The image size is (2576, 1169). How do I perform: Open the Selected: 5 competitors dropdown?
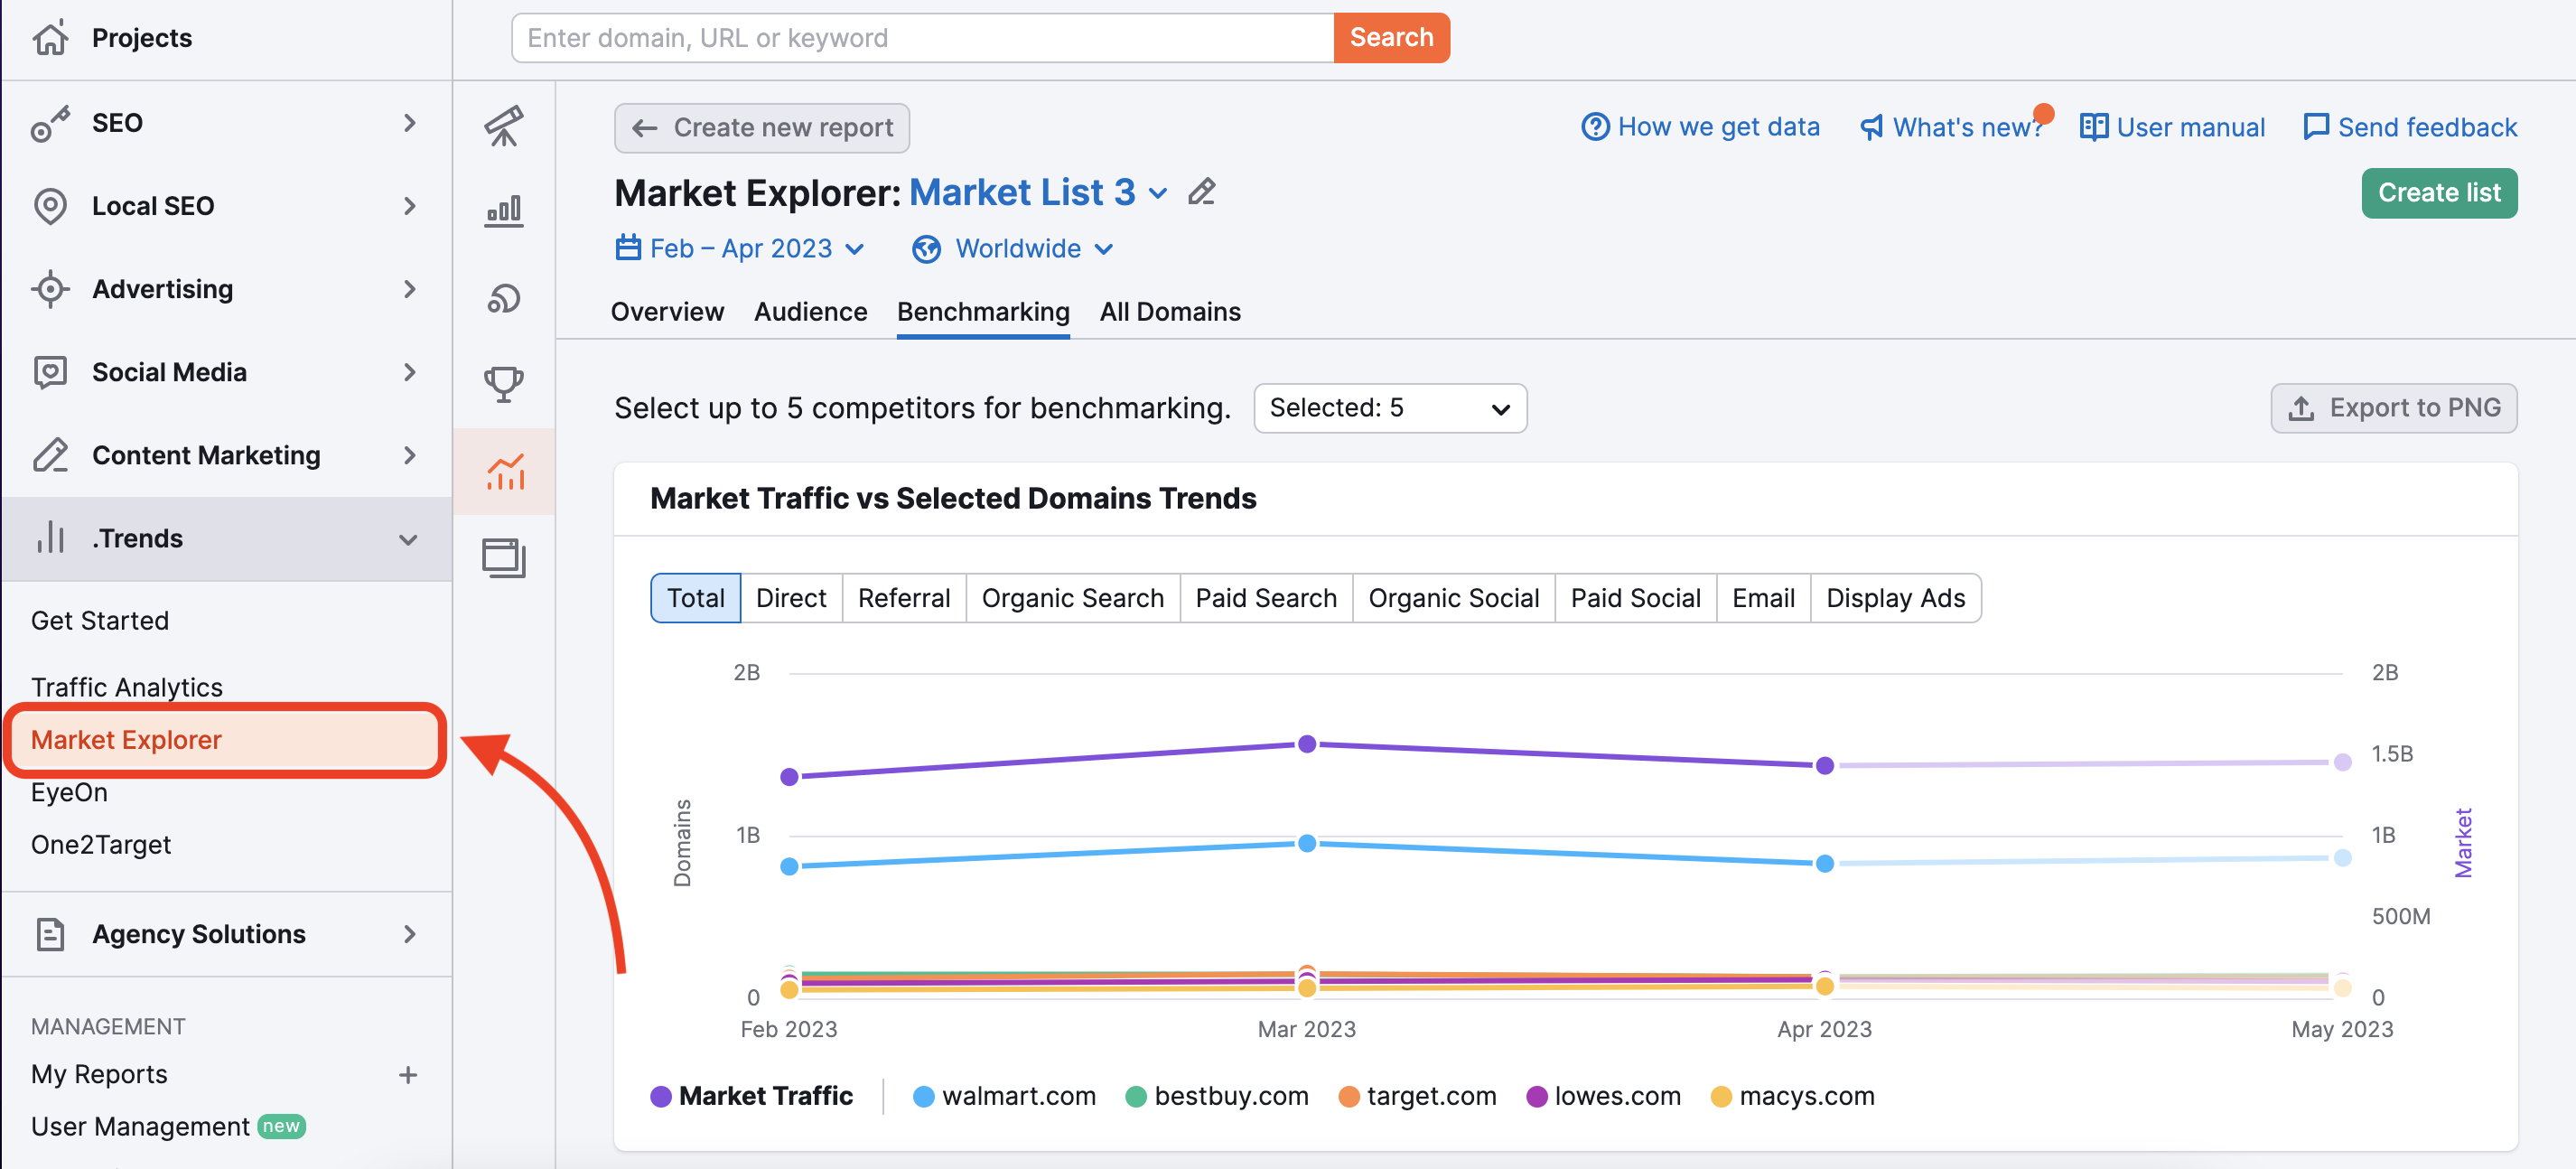(1389, 408)
